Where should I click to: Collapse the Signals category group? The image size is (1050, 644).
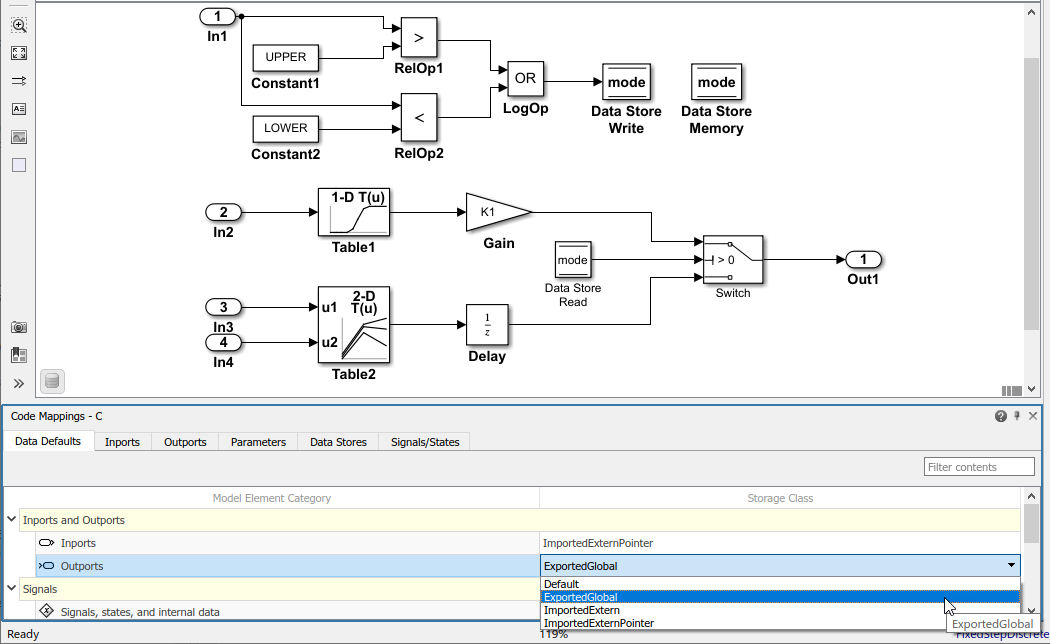coord(11,589)
